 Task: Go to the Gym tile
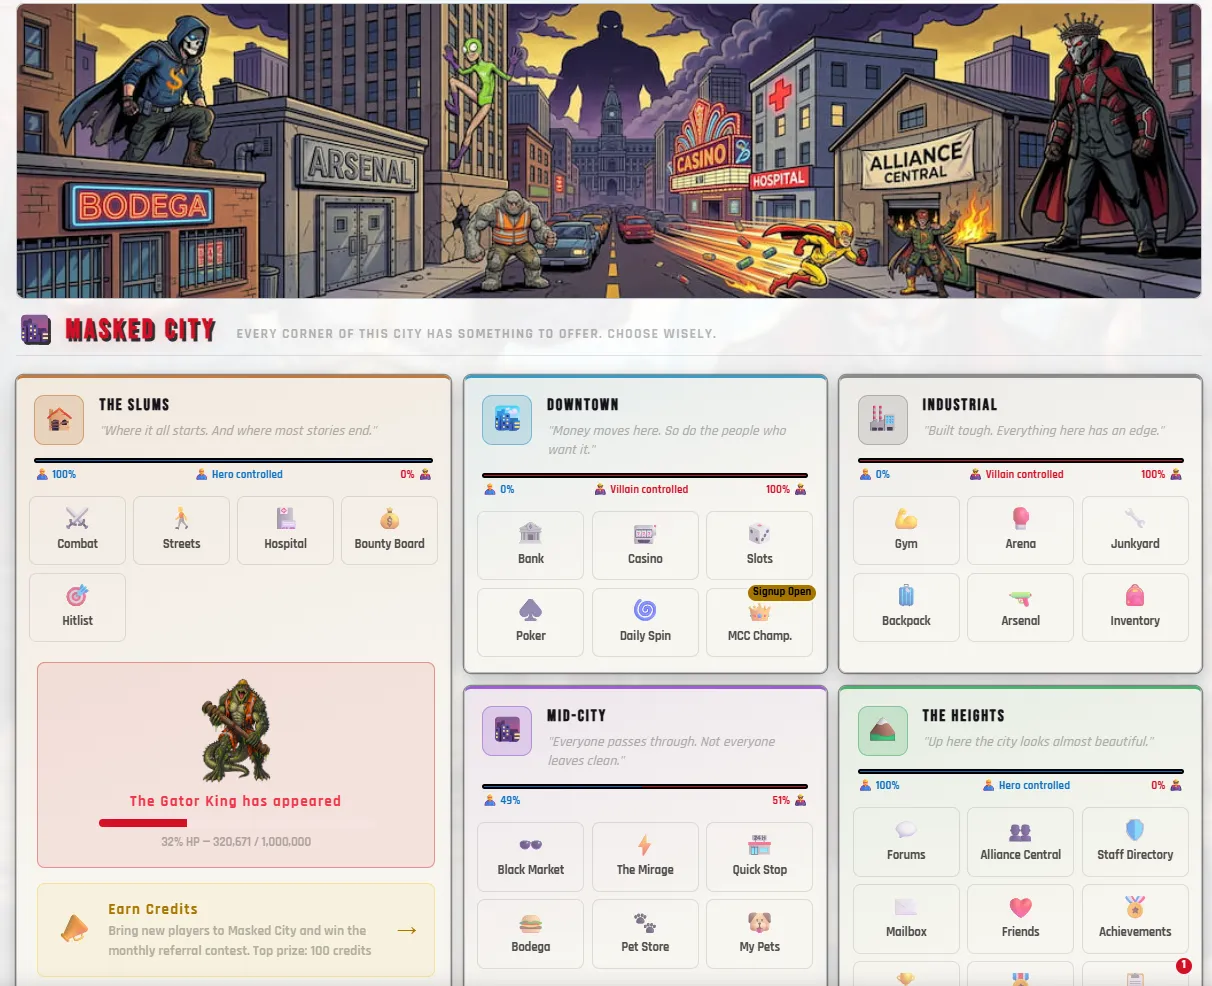click(906, 530)
